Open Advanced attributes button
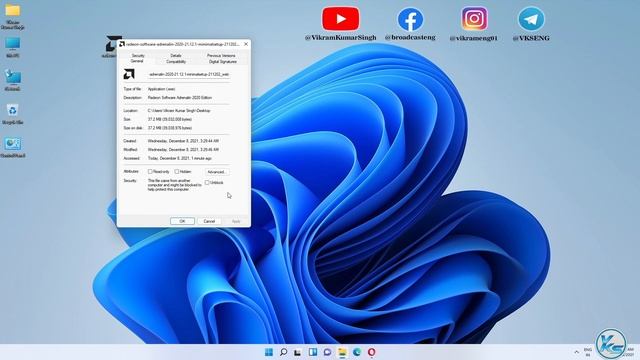Image resolution: width=640 pixels, height=360 pixels. 217,172
